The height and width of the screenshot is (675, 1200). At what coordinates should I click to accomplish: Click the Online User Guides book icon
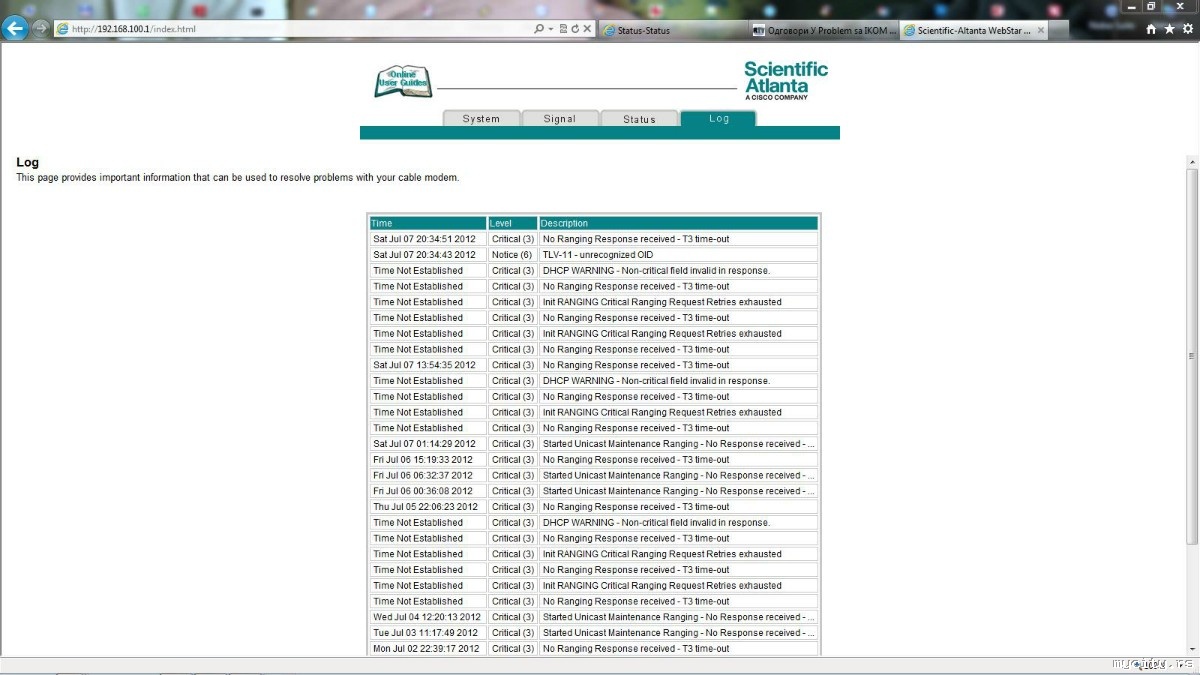(x=403, y=81)
